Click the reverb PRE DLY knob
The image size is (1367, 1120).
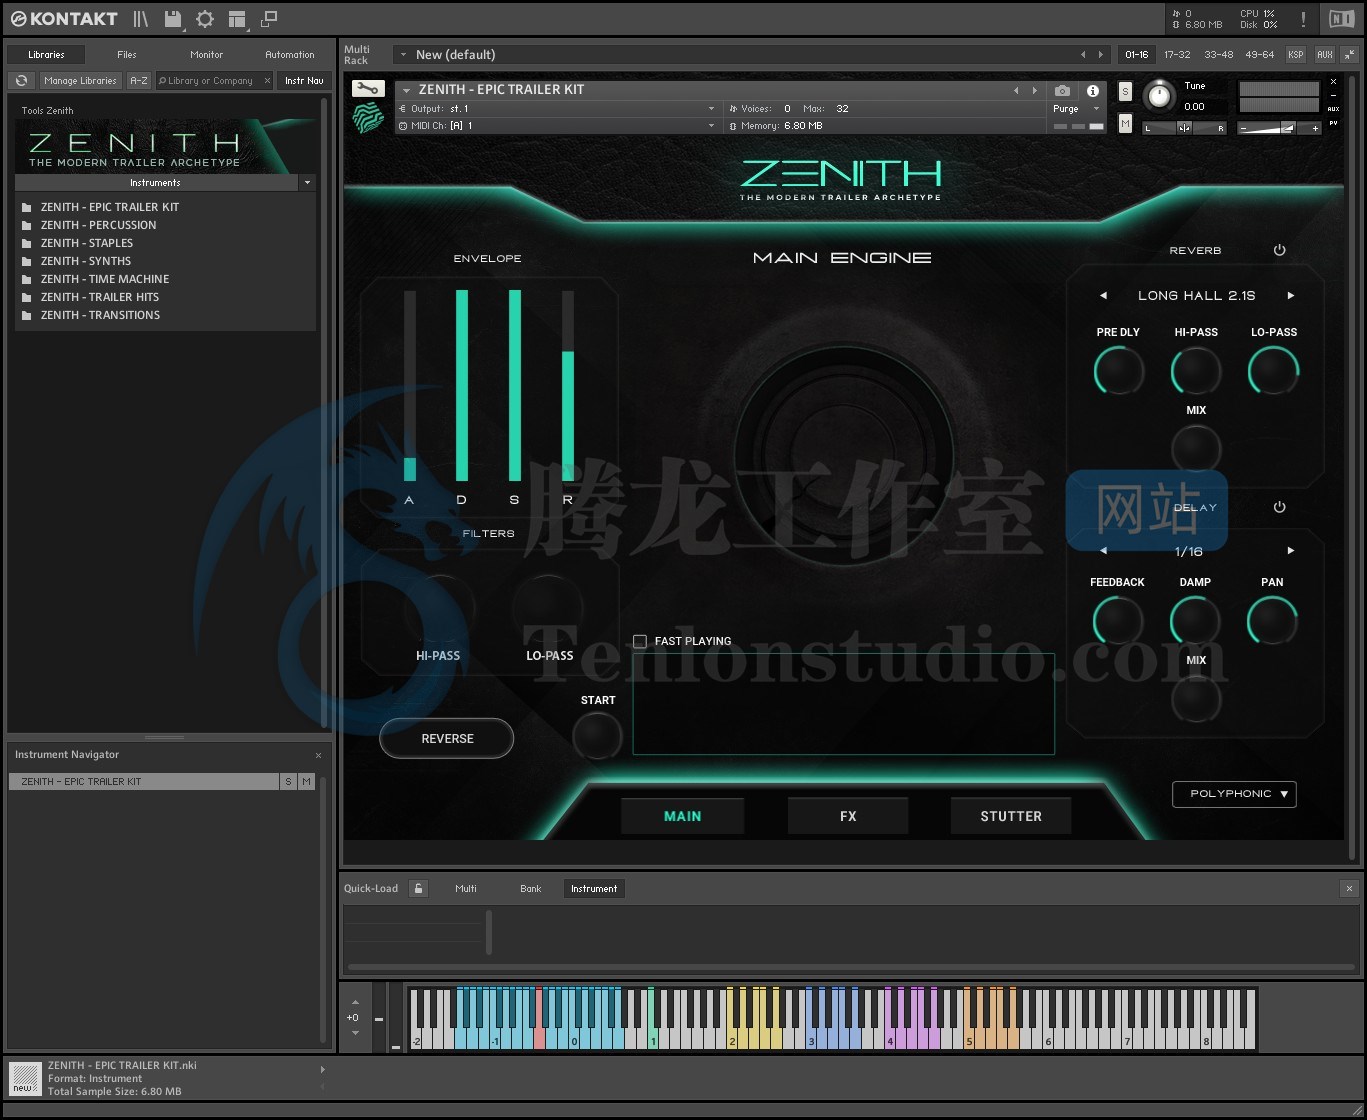(1118, 371)
